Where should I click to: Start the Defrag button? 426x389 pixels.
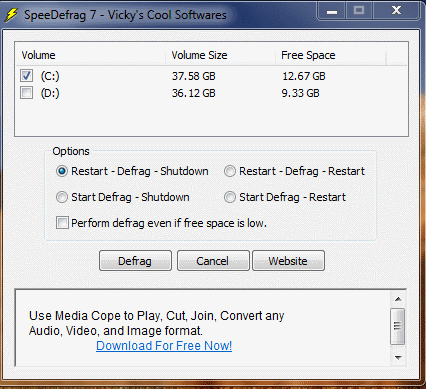point(135,261)
